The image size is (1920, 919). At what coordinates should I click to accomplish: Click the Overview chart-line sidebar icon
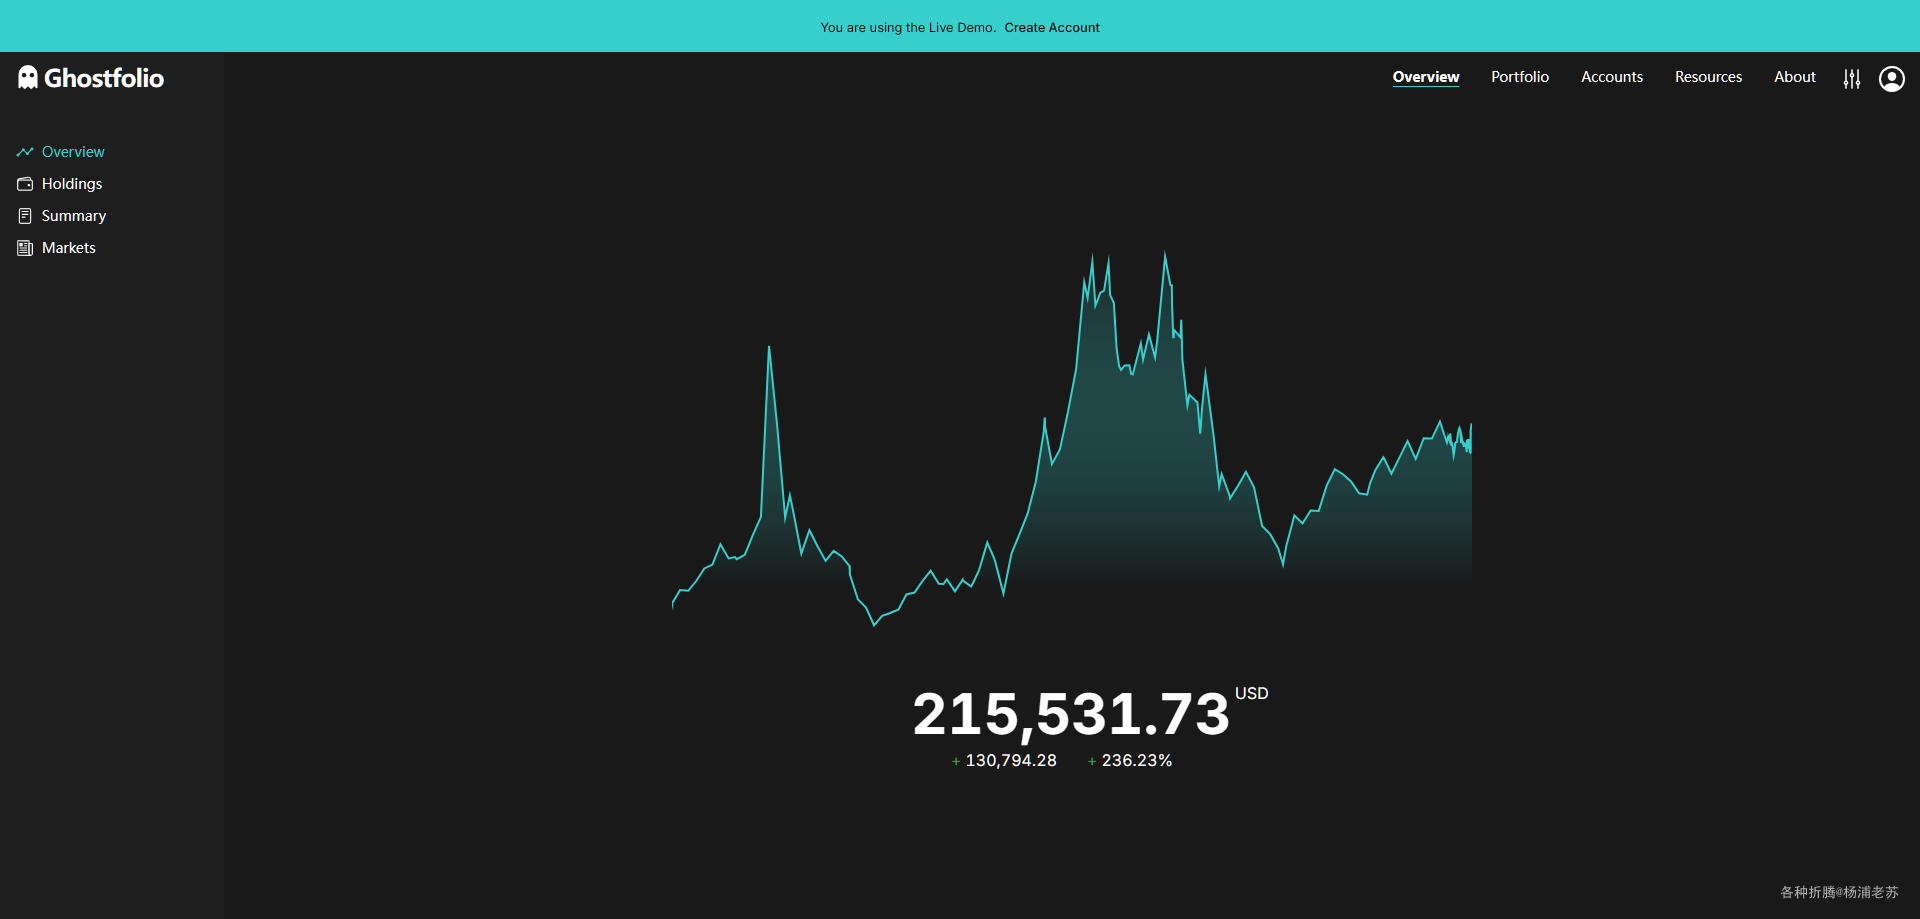click(25, 152)
